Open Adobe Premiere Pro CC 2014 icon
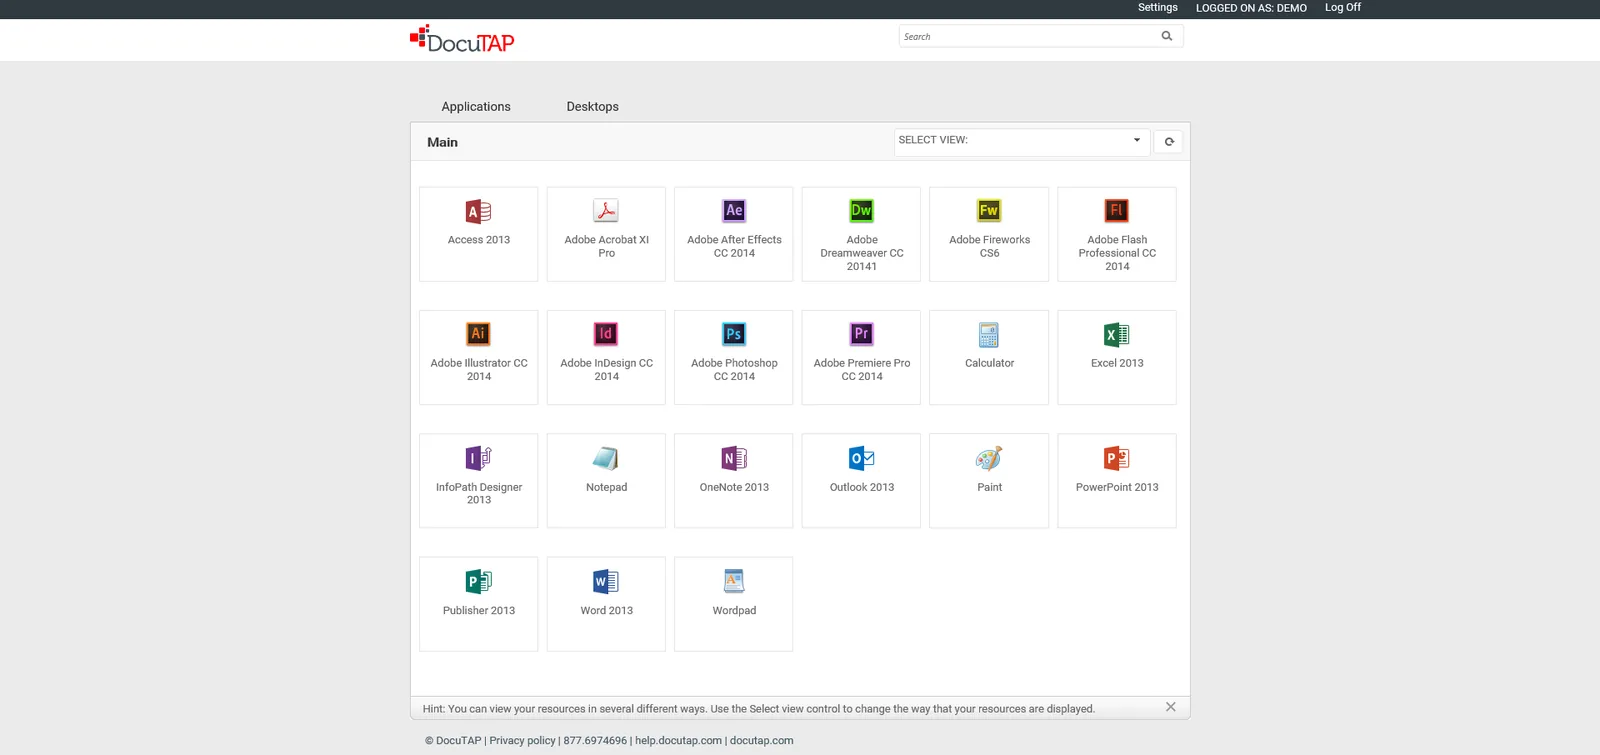This screenshot has width=1600, height=755. (x=861, y=334)
